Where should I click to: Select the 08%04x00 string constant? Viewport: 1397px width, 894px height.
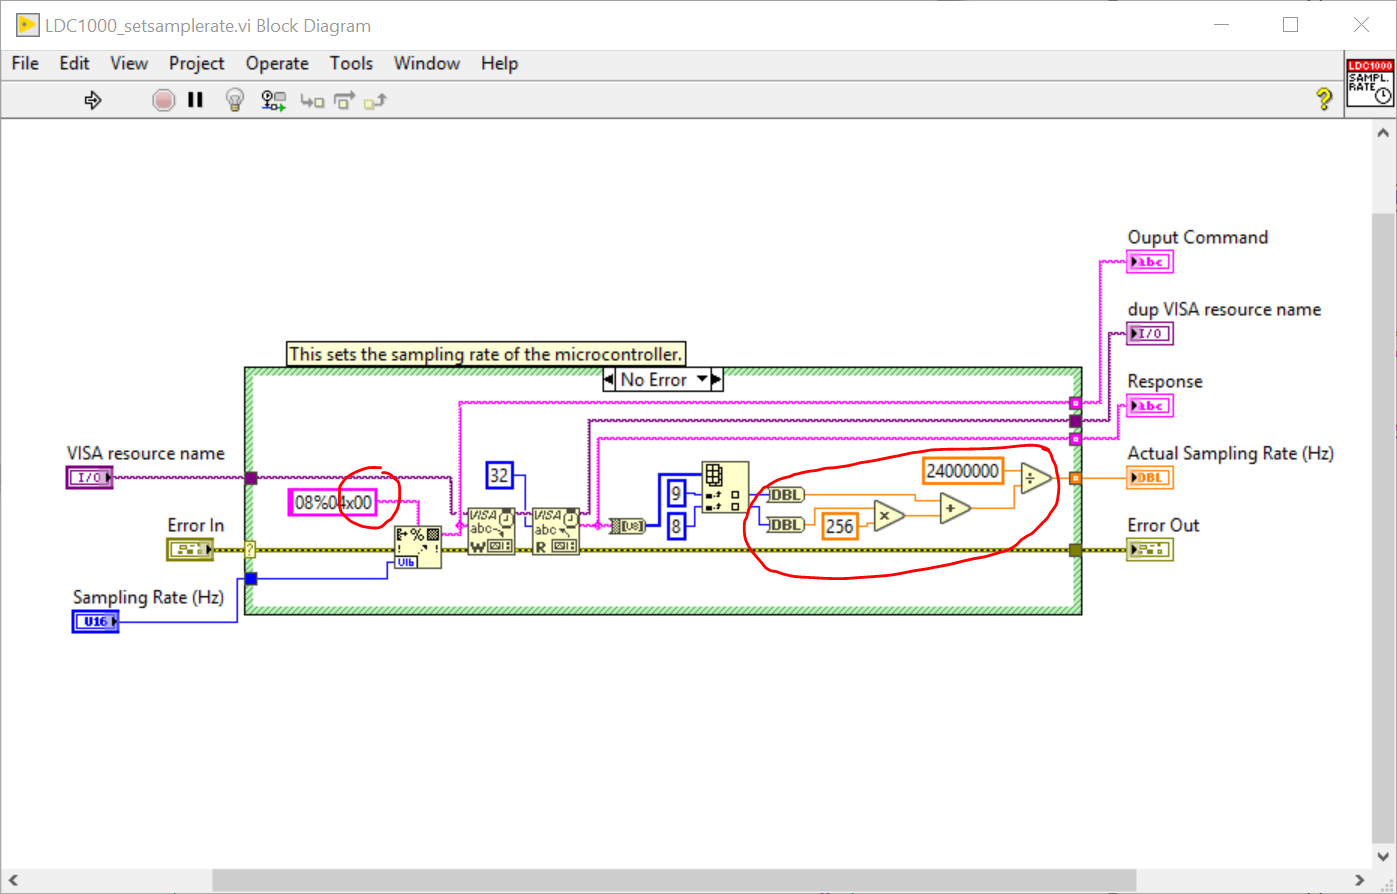tap(333, 502)
